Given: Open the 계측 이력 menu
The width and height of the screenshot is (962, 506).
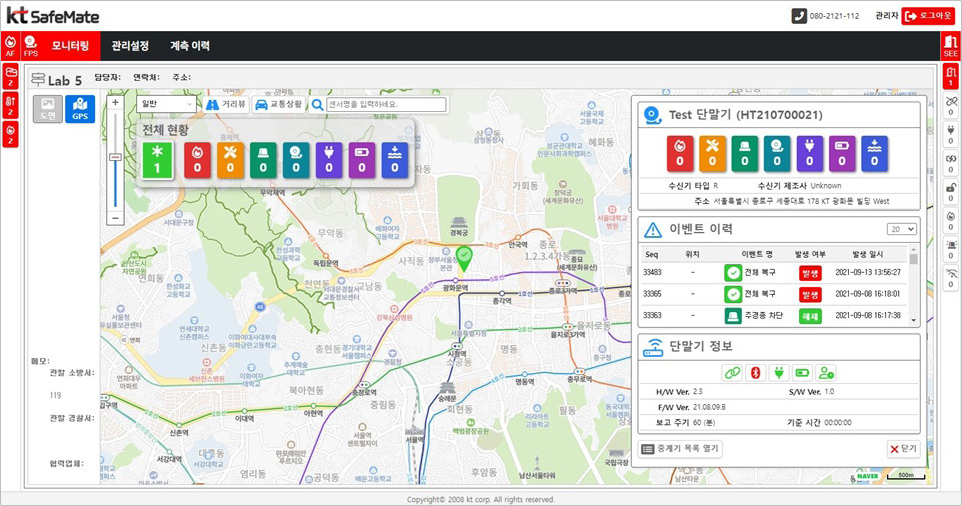Looking at the screenshot, I should pos(190,45).
